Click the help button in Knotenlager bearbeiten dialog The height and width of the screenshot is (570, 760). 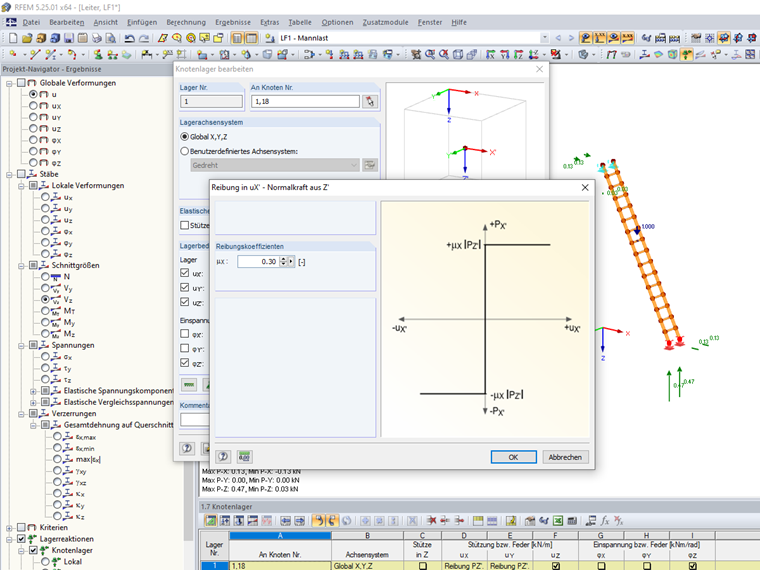[x=187, y=448]
